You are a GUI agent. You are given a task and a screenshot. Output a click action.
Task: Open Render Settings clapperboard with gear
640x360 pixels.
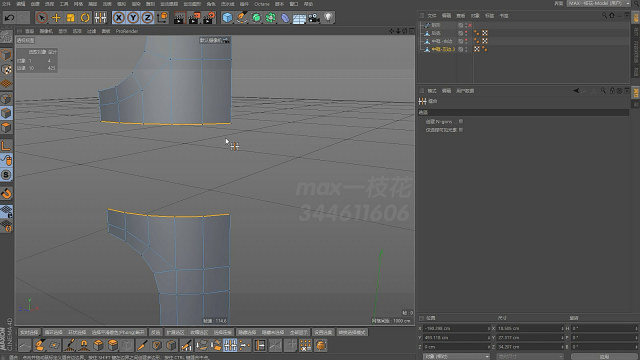[x=209, y=18]
